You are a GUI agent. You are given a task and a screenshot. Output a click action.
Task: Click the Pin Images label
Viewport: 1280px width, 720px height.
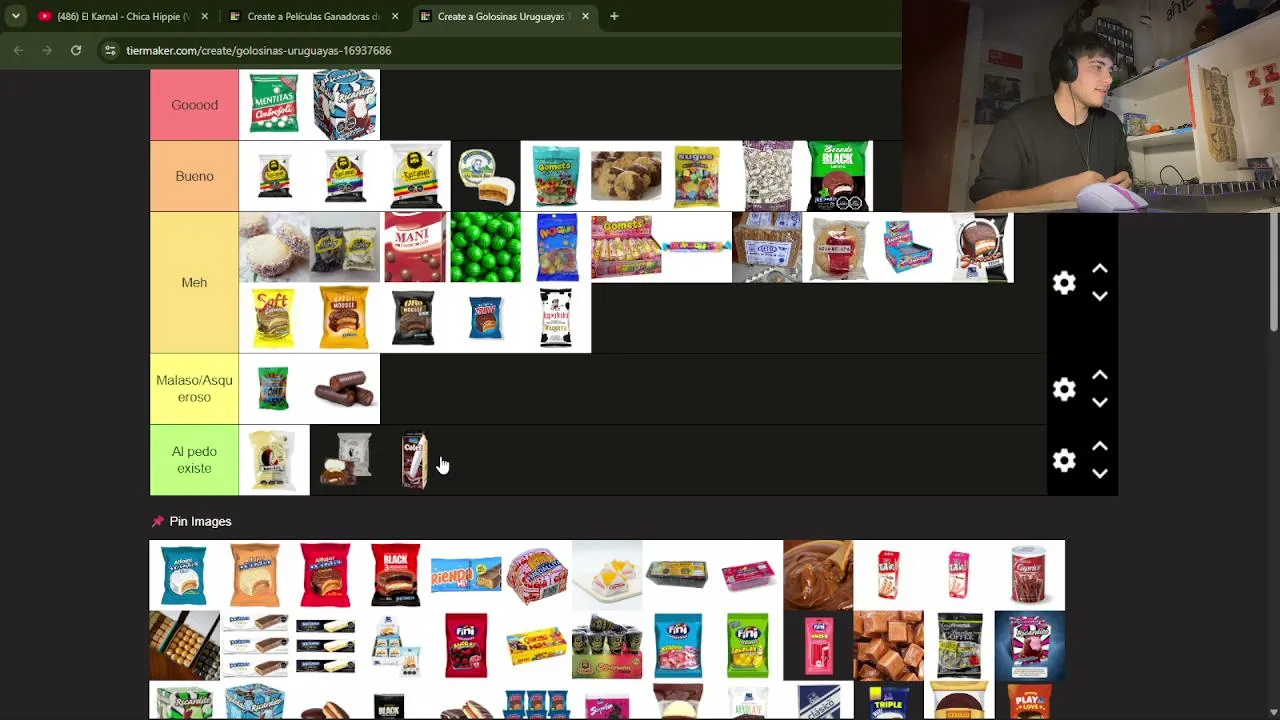click(200, 521)
